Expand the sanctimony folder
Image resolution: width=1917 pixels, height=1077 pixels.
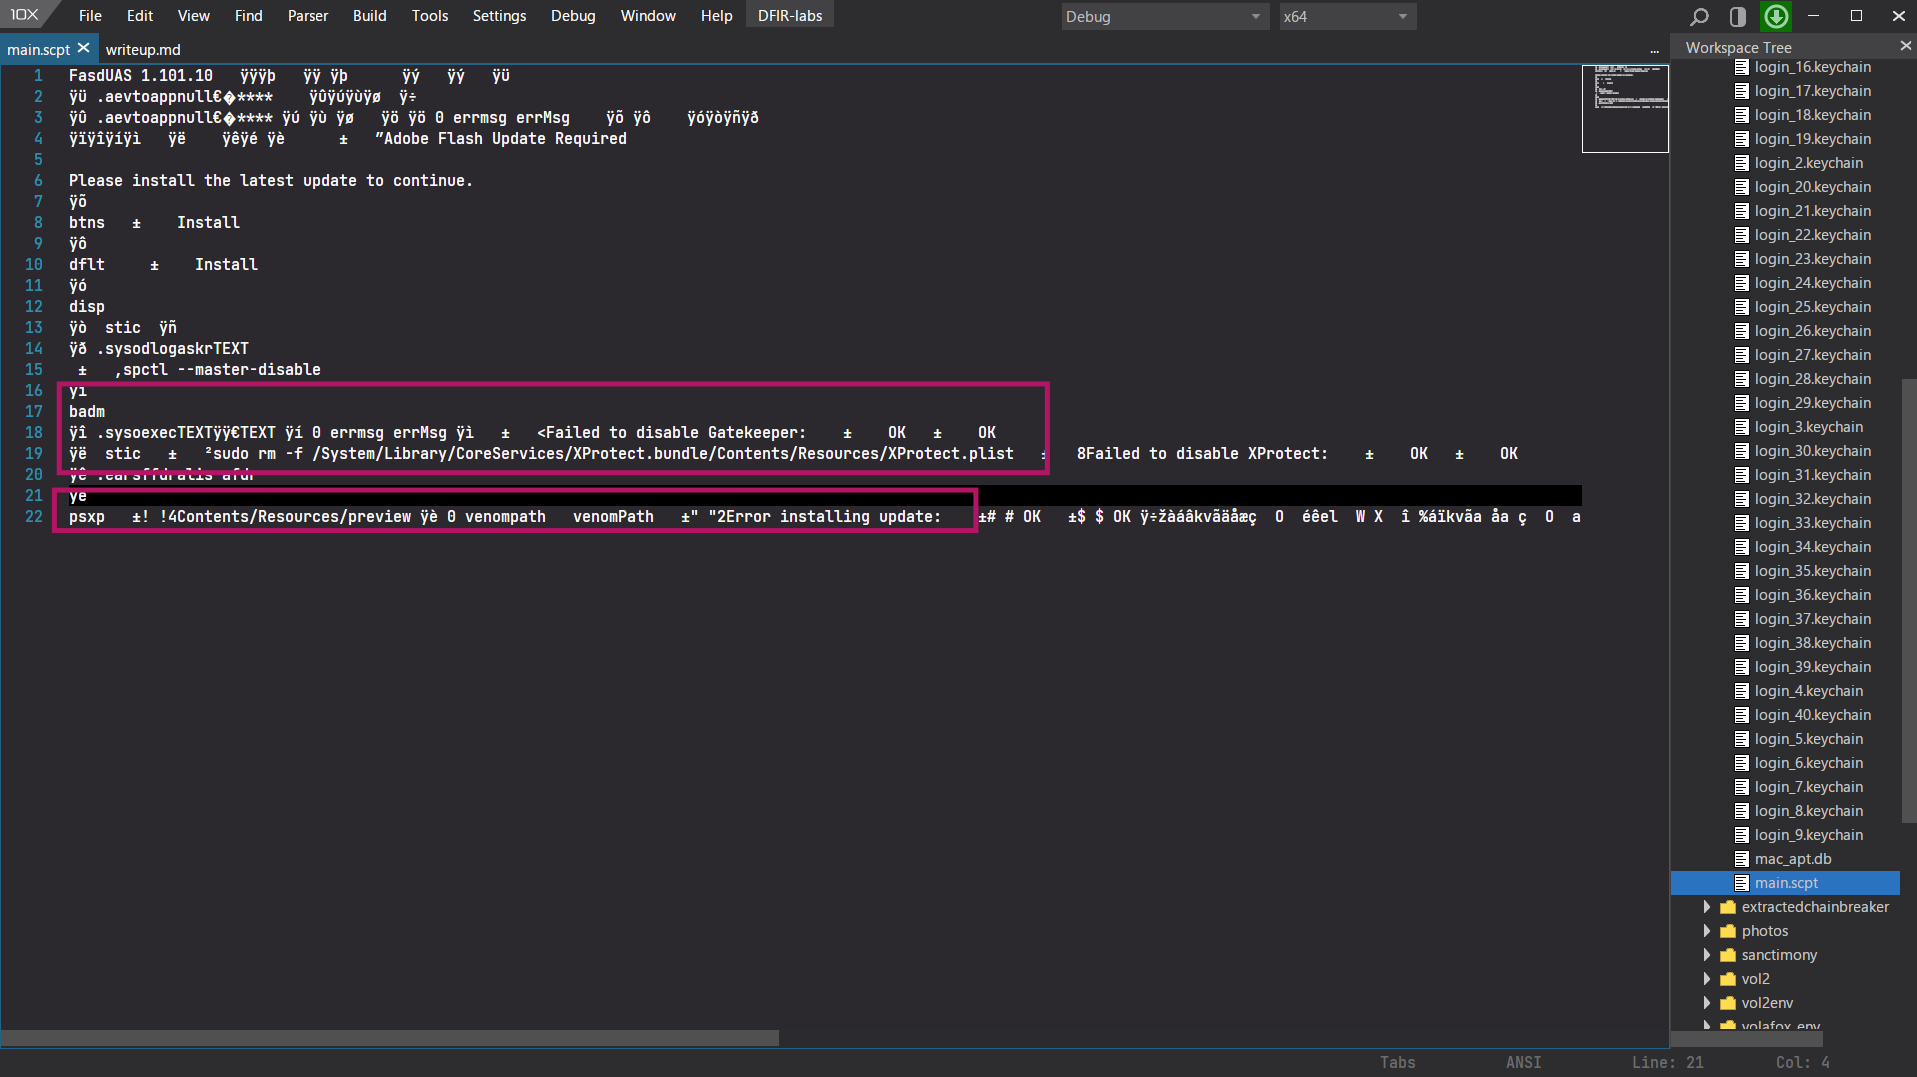pyautogui.click(x=1707, y=955)
